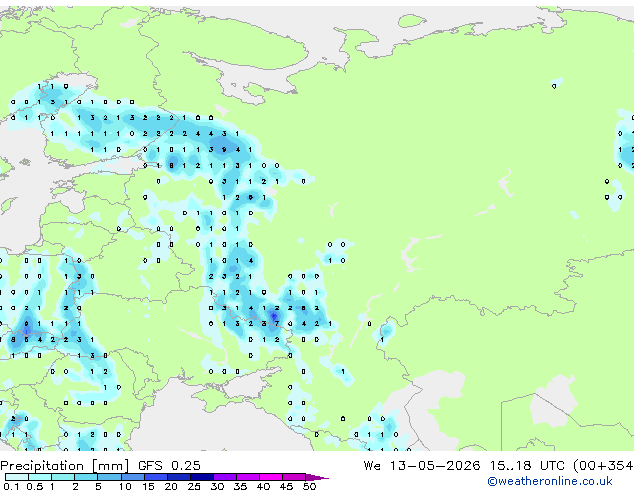
Task: Click the 'Precipitation [mm]' title text
Action: click(x=65, y=466)
